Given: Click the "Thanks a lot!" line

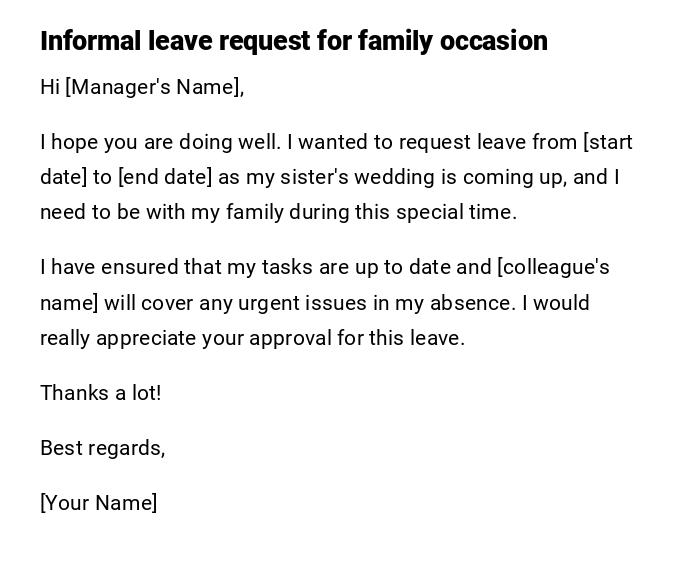Looking at the screenshot, I should tap(100, 393).
